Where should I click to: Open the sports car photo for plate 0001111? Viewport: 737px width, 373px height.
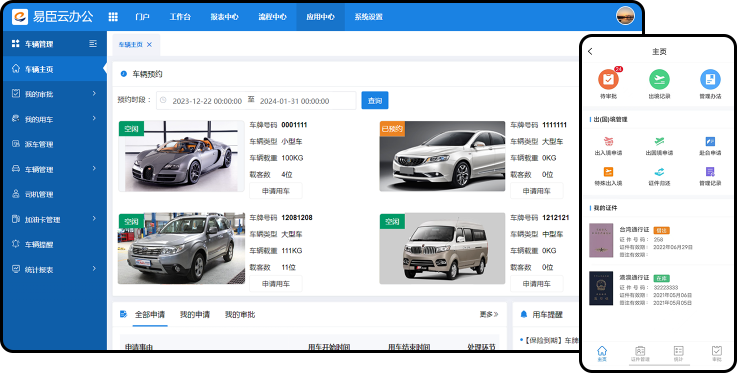181,156
